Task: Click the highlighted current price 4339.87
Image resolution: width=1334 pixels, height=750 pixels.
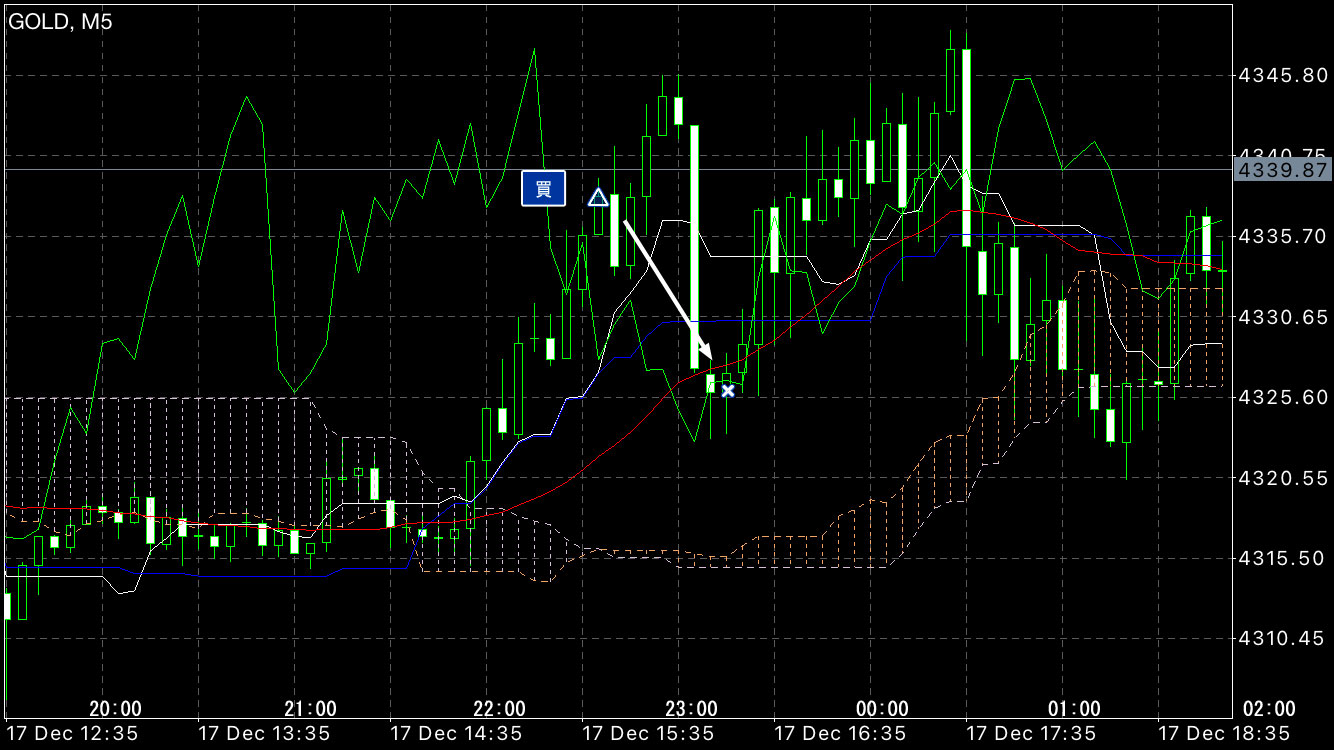Action: 1284,170
